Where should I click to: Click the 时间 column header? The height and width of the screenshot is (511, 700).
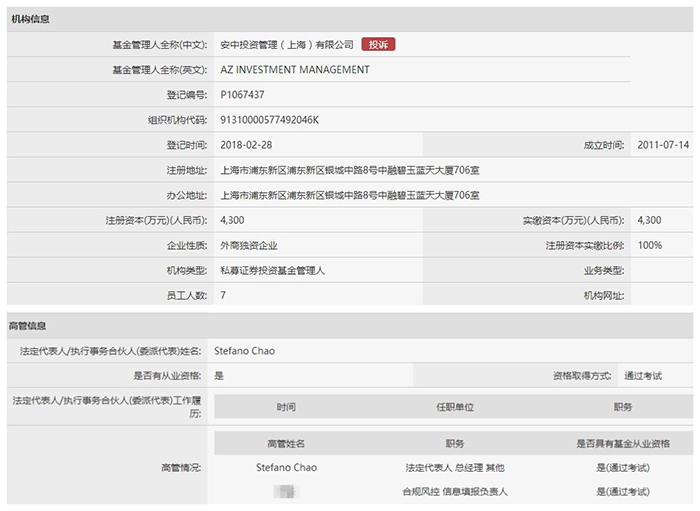pos(286,407)
